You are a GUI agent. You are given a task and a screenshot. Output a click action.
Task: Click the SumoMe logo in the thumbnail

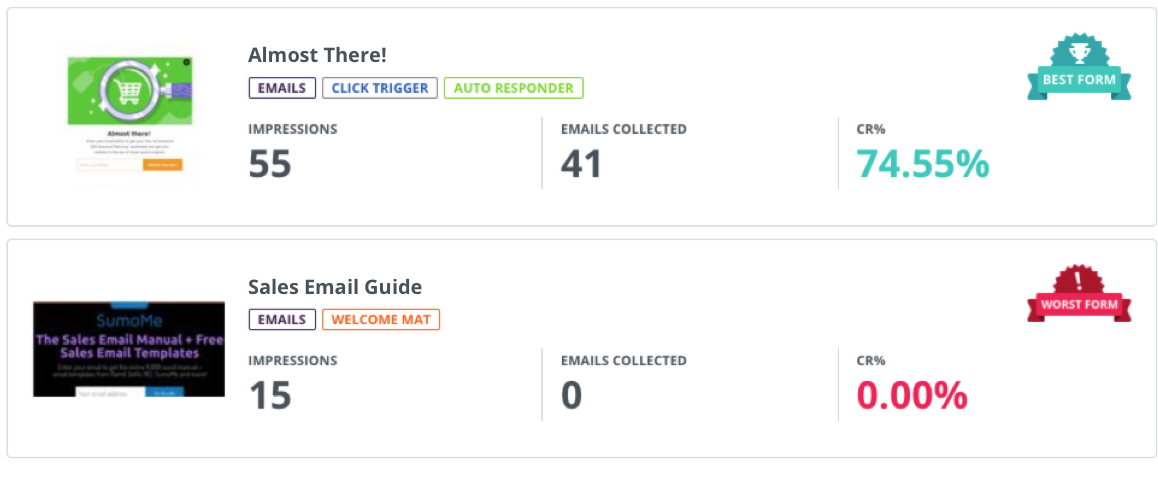(128, 321)
